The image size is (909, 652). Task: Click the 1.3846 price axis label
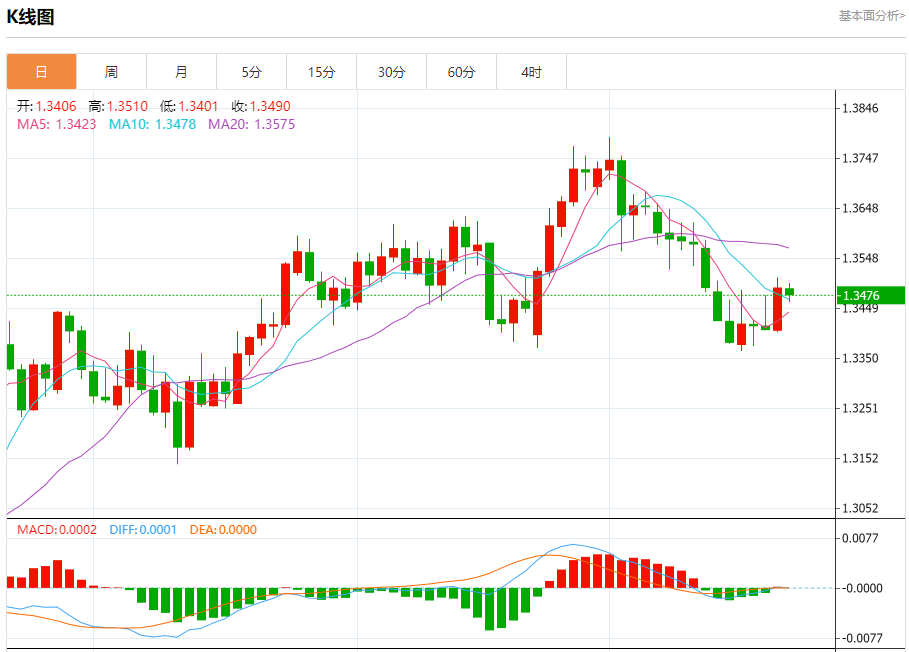point(860,108)
